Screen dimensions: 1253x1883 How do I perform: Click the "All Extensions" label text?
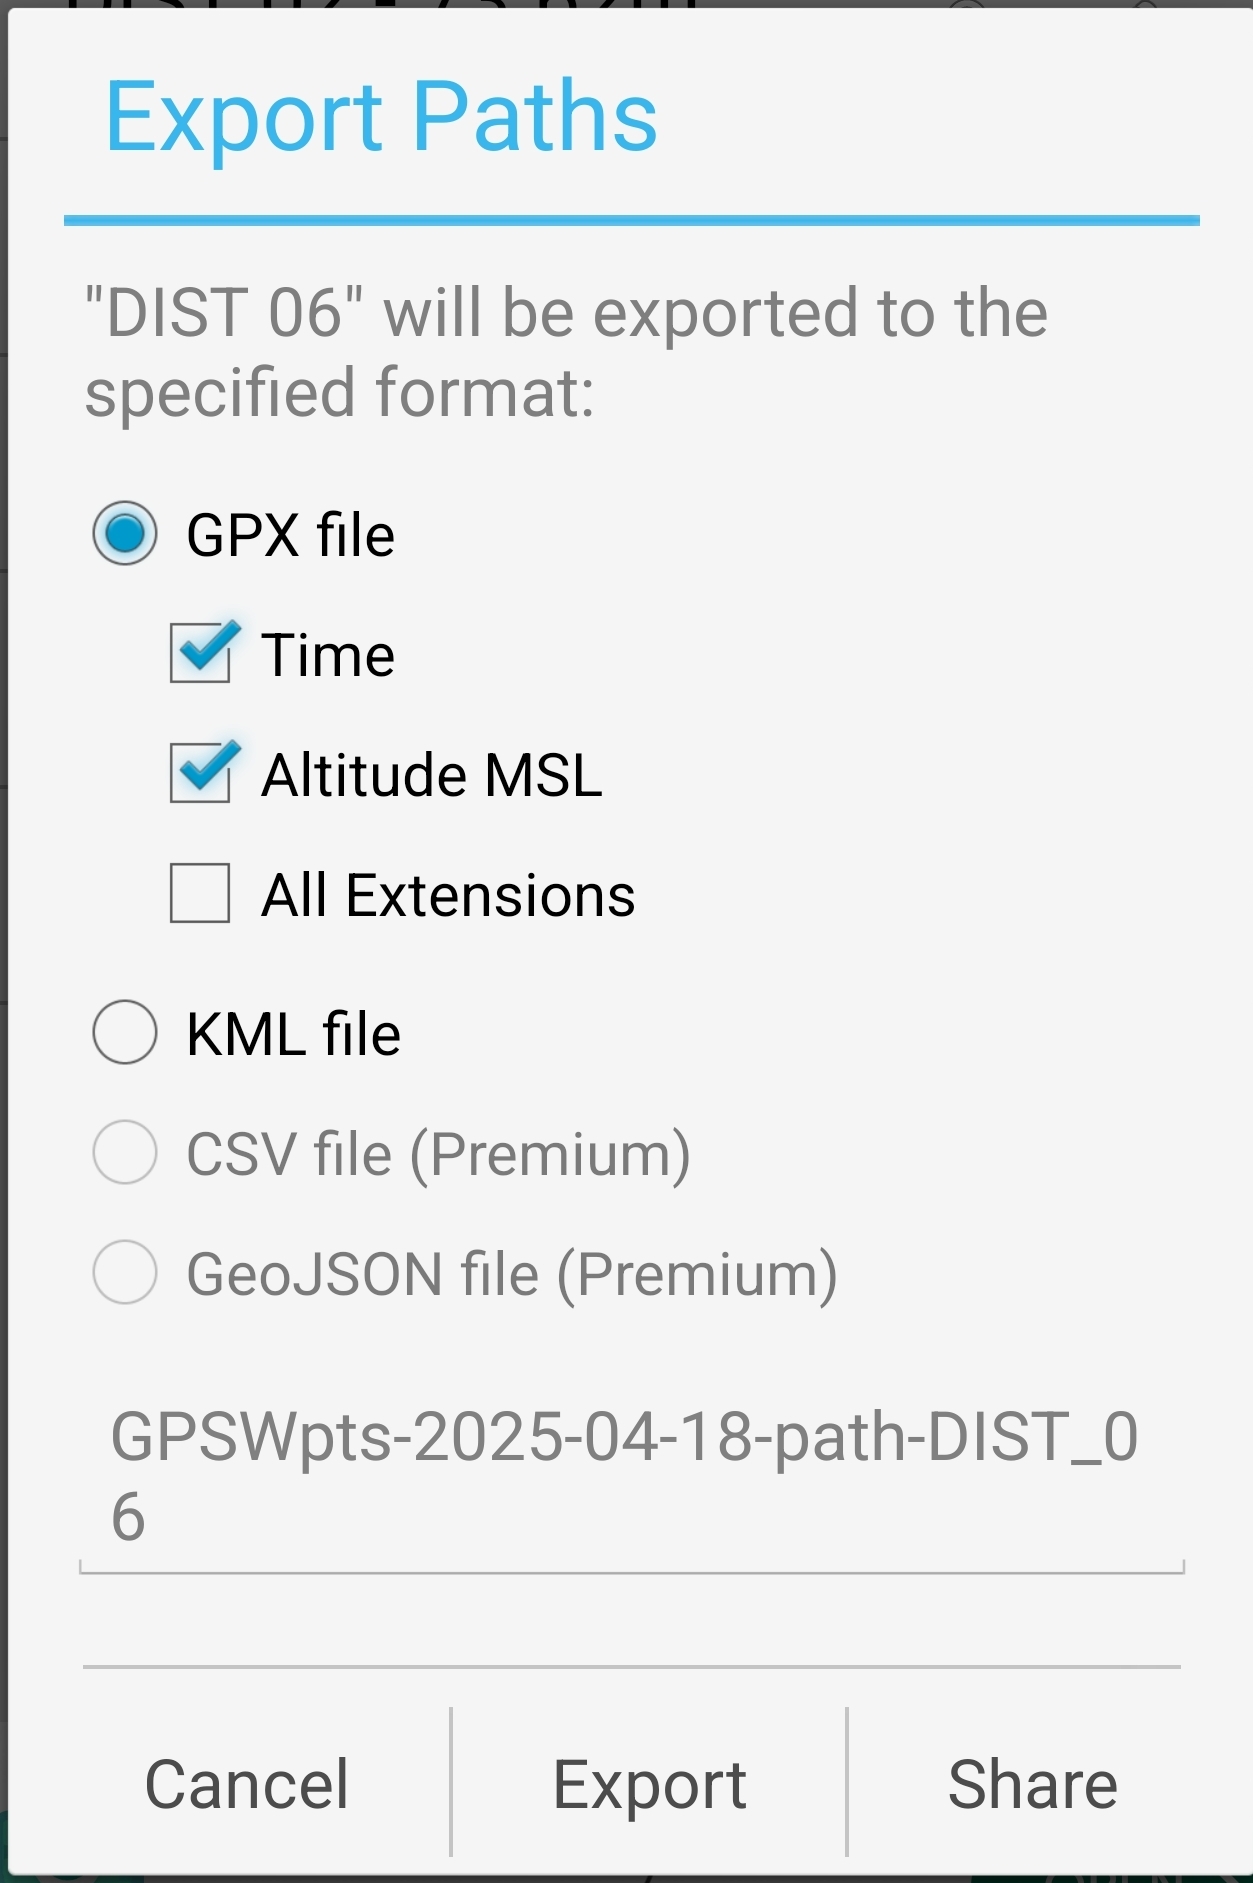click(448, 895)
